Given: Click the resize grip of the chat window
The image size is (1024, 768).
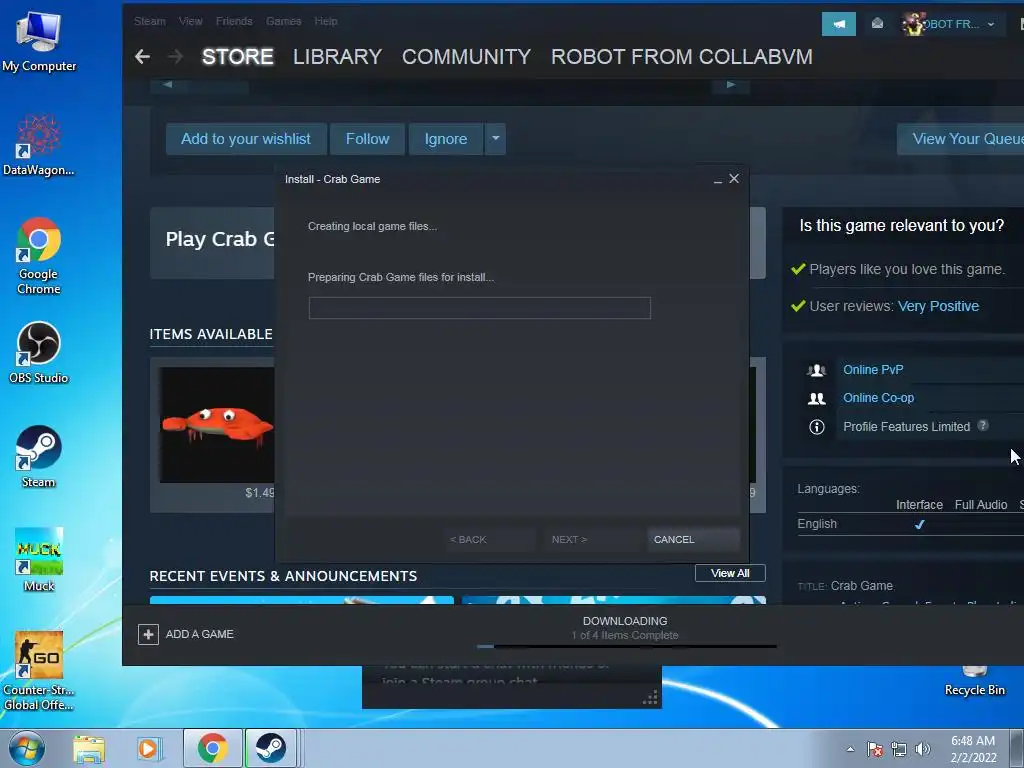Looking at the screenshot, I should click(x=650, y=698).
